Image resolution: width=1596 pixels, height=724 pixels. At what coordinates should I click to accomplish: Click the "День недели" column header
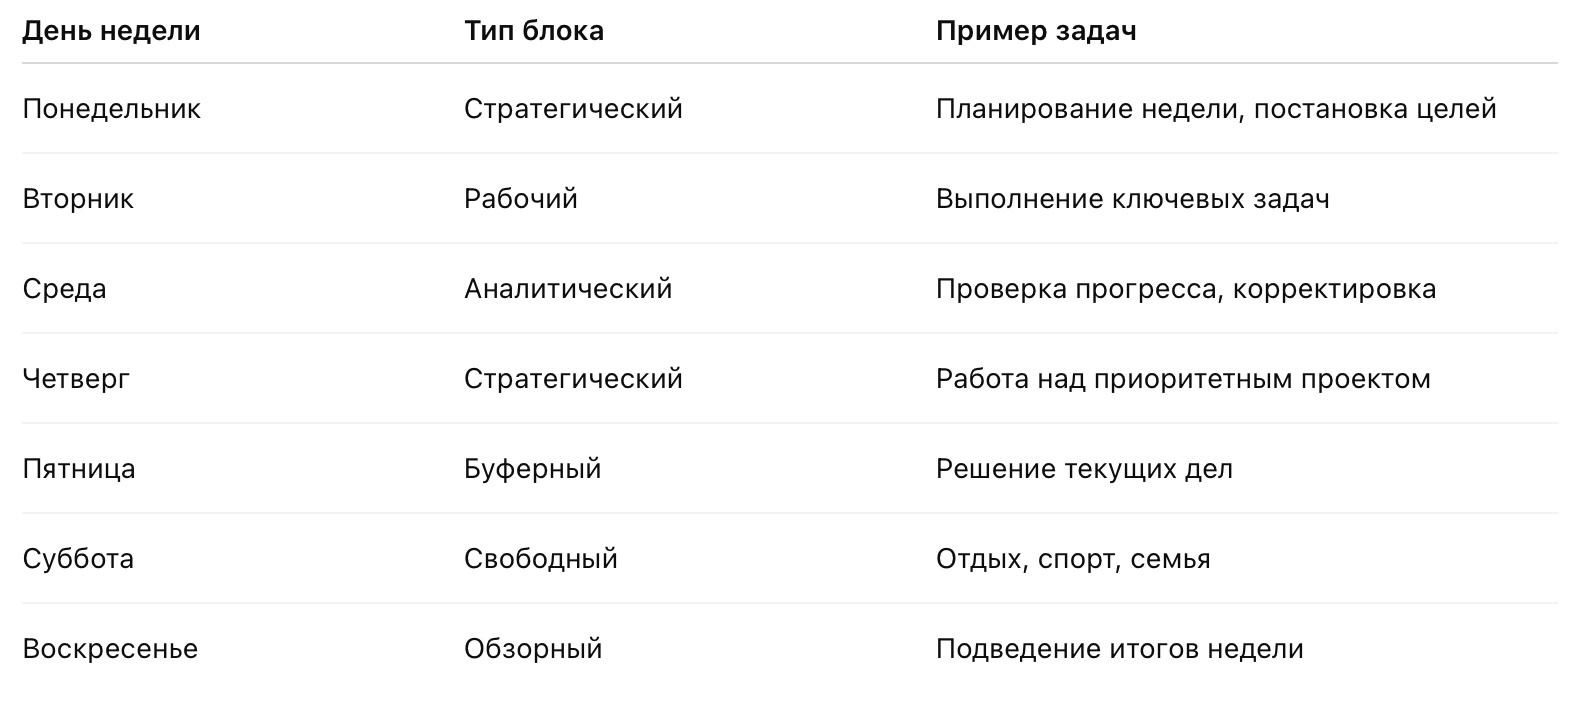click(x=111, y=31)
